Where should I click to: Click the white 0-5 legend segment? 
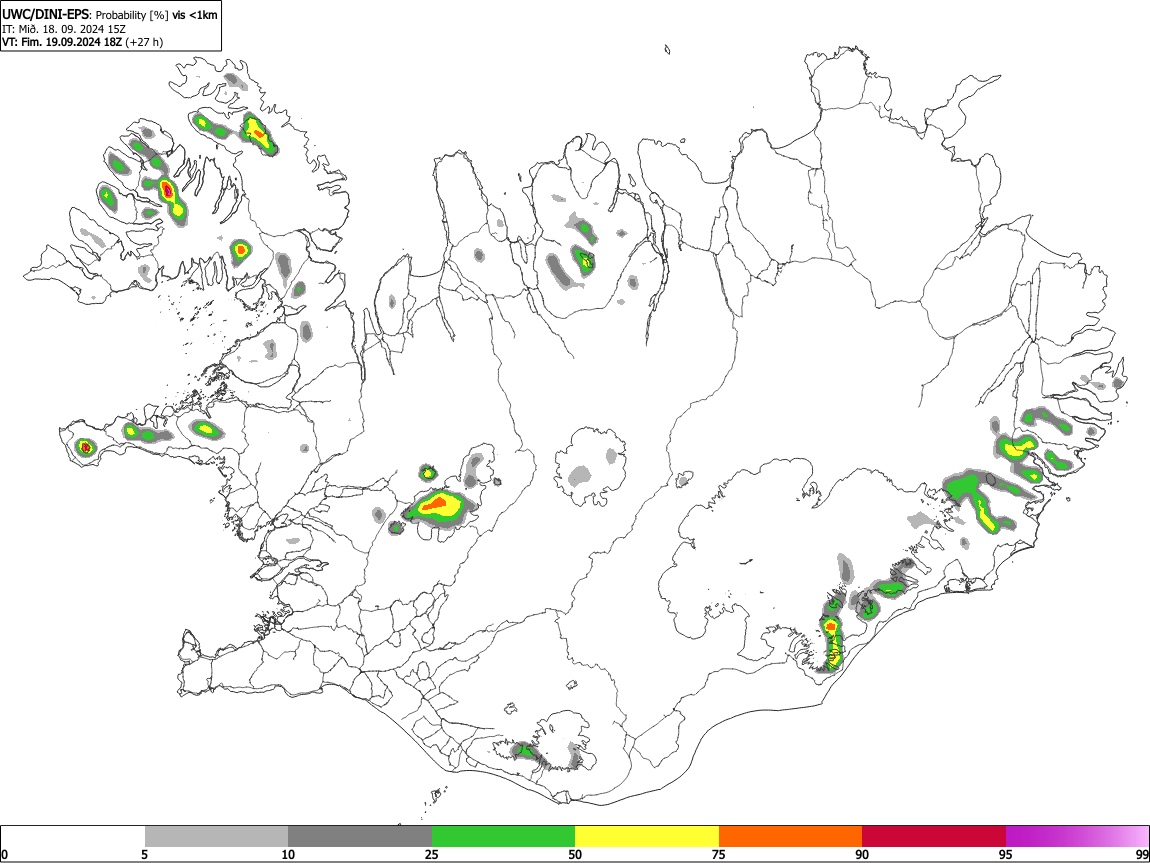tap(73, 836)
